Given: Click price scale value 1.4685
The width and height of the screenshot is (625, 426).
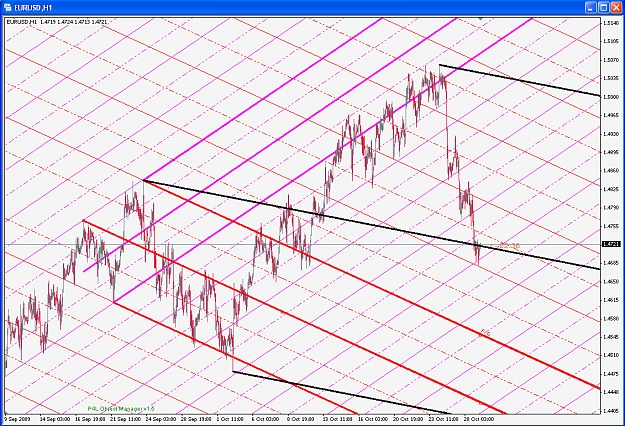Looking at the screenshot, I should pos(611,263).
